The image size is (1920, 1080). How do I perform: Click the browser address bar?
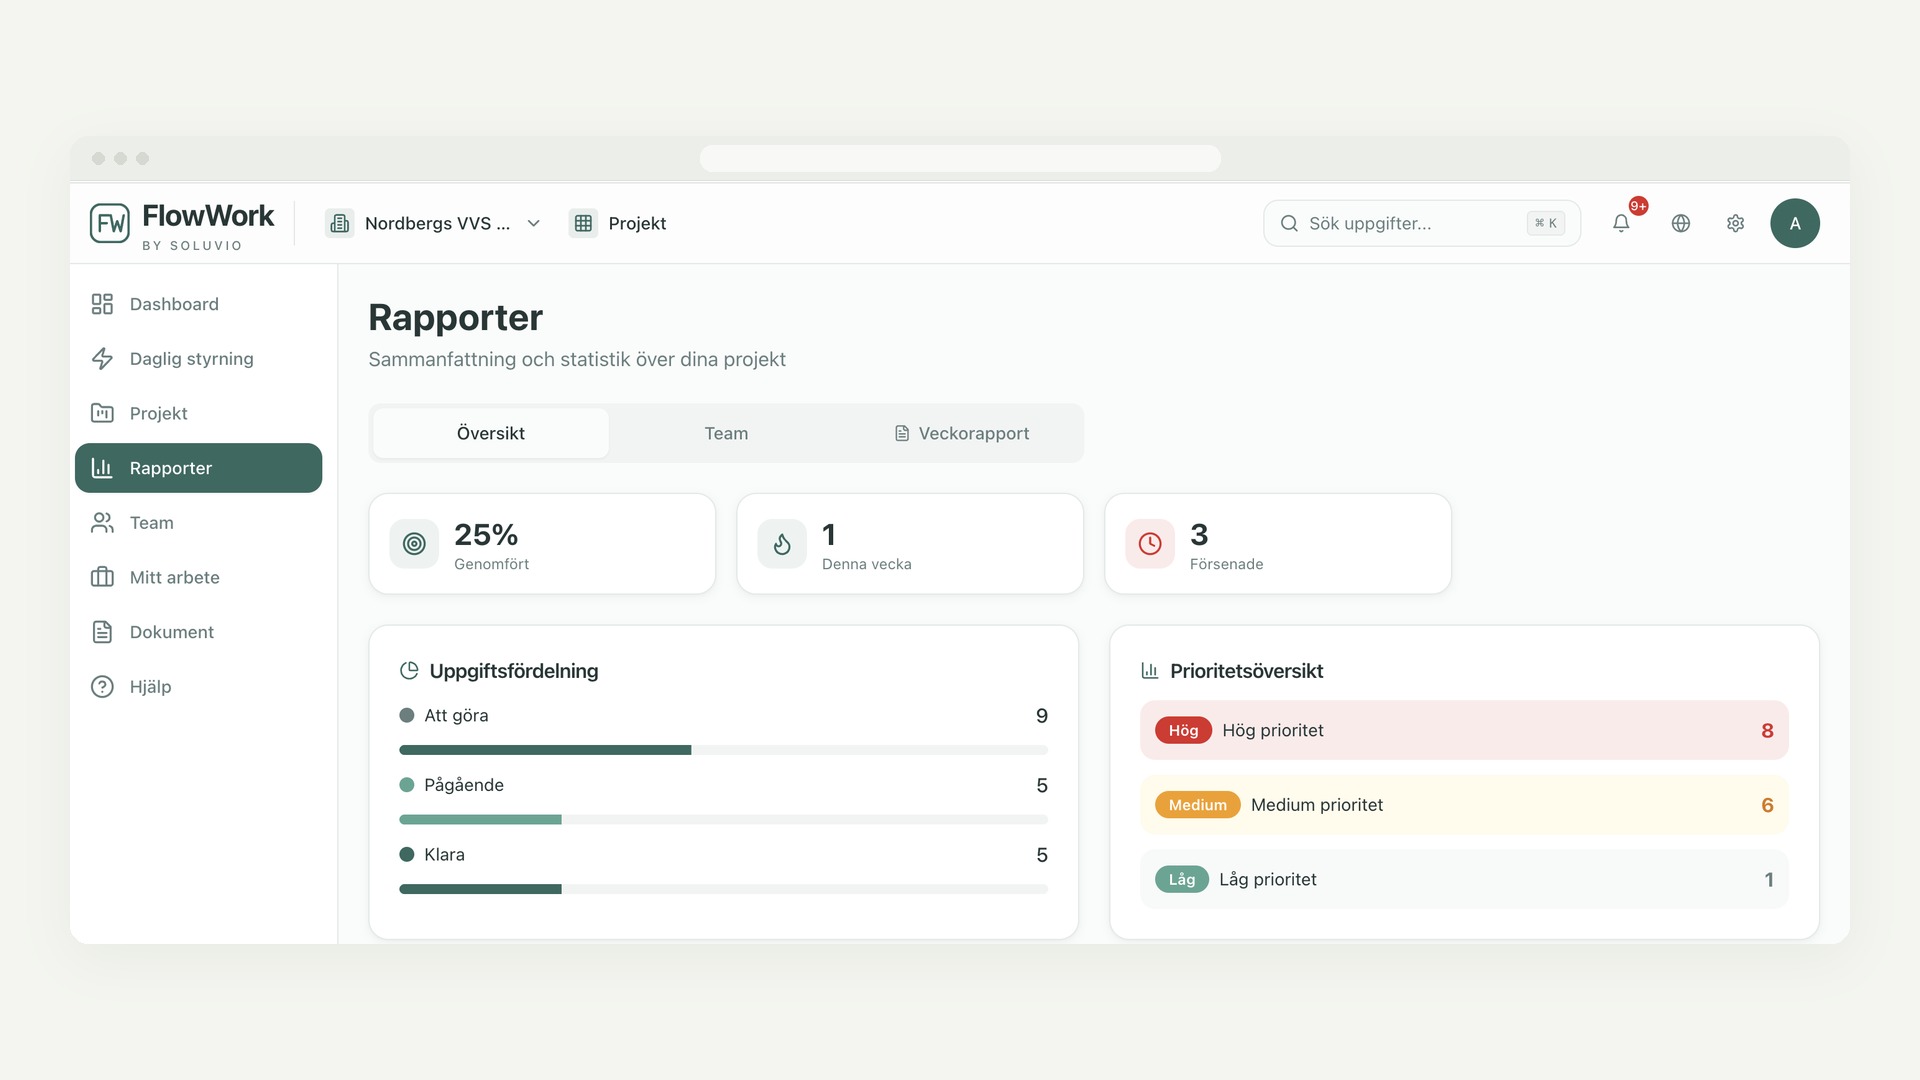click(x=960, y=158)
